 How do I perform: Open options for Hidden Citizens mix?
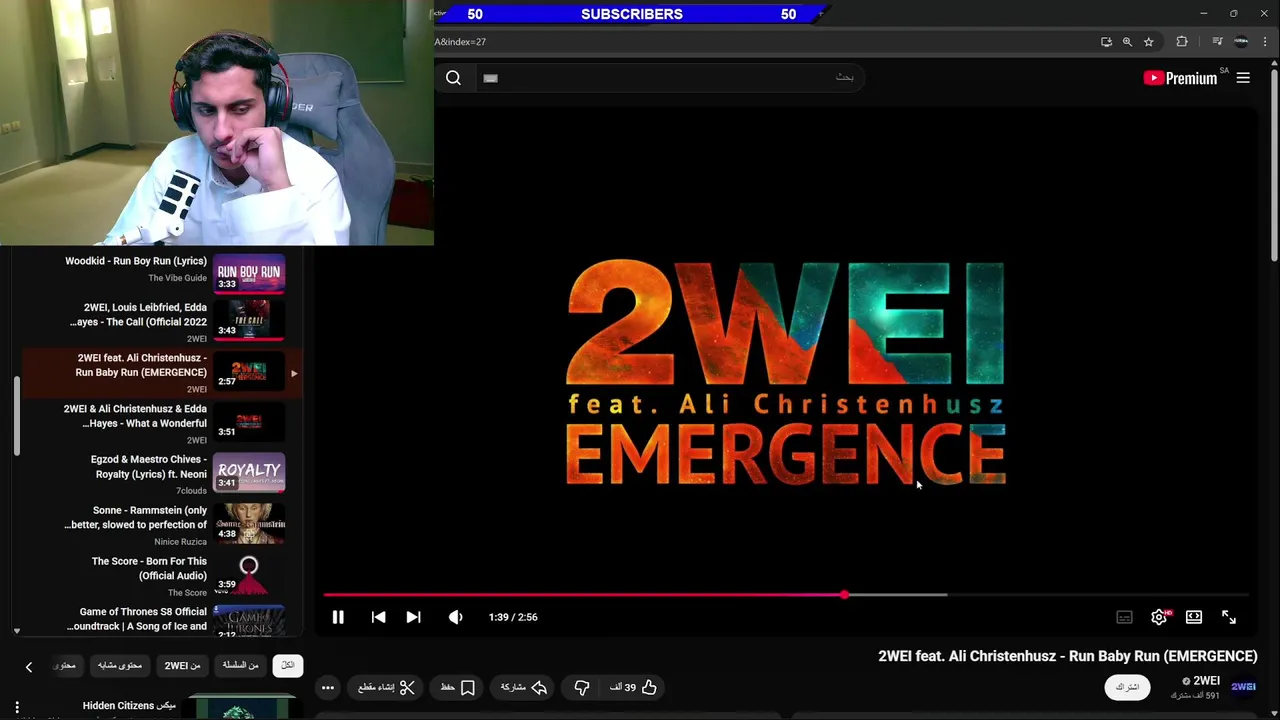(x=17, y=707)
